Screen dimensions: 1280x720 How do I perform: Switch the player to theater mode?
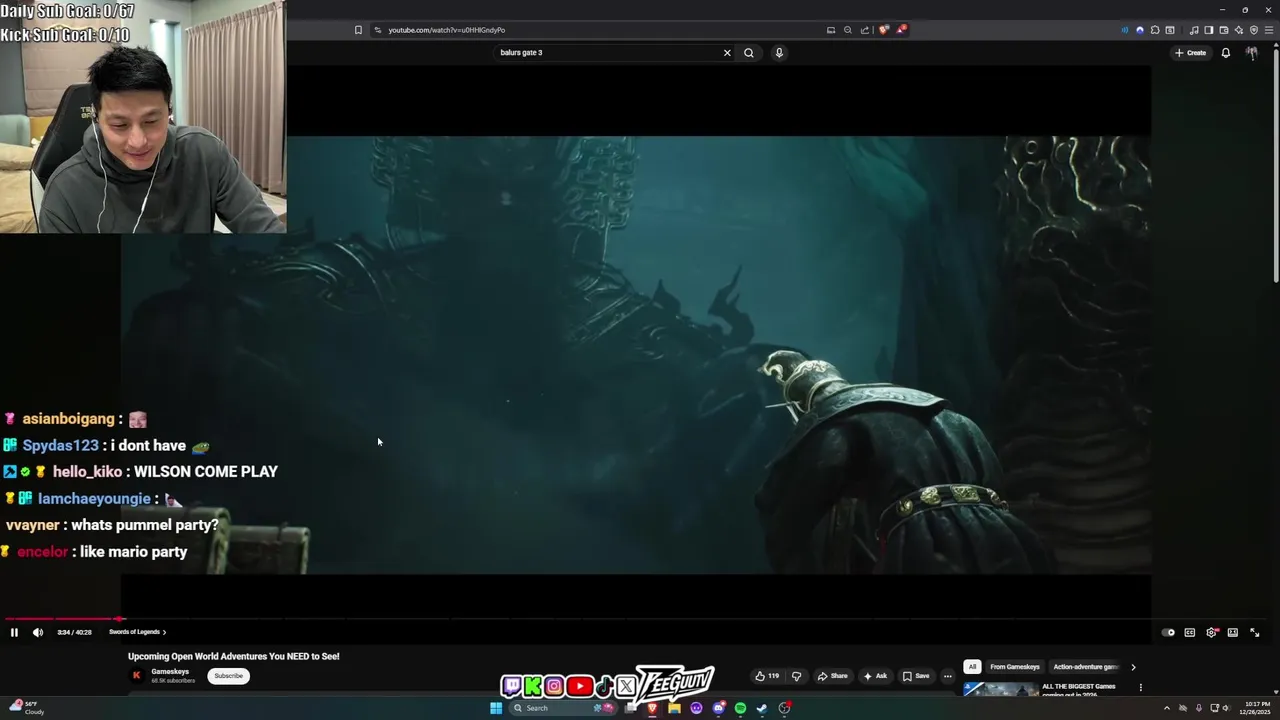click(1233, 632)
